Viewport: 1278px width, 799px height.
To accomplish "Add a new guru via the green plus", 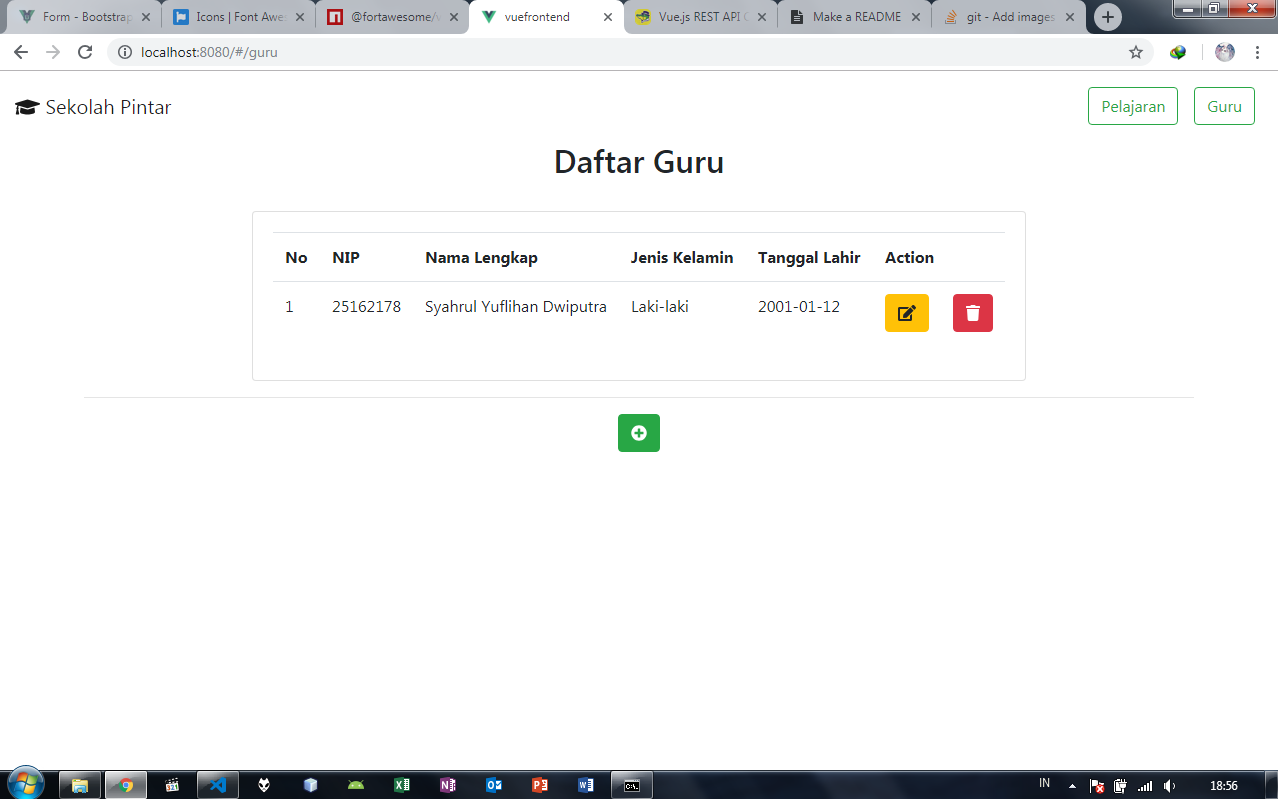I will pos(638,432).
